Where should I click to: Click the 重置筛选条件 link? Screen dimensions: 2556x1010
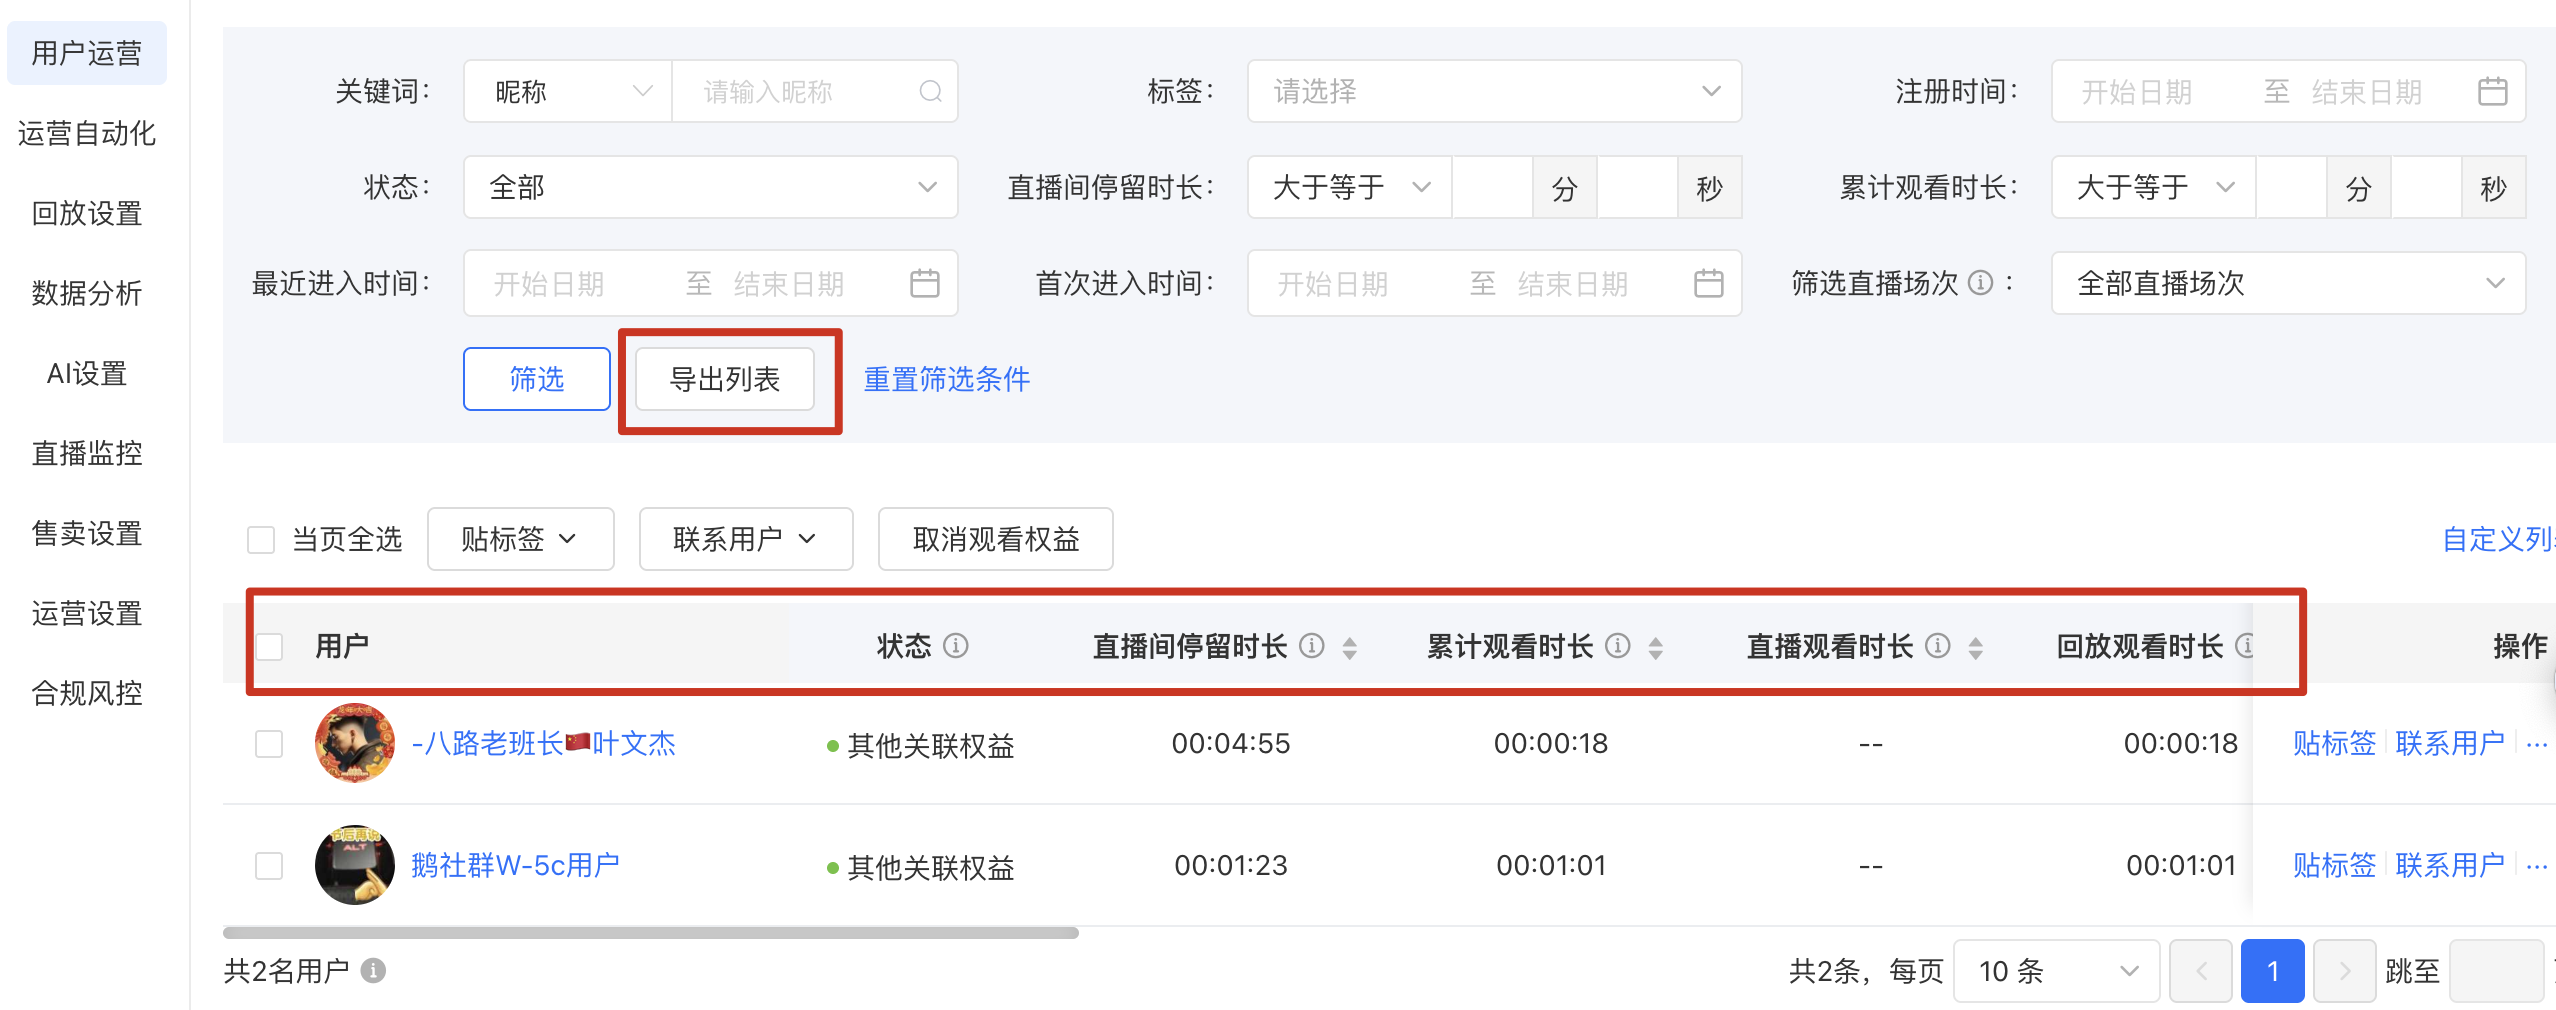946,380
